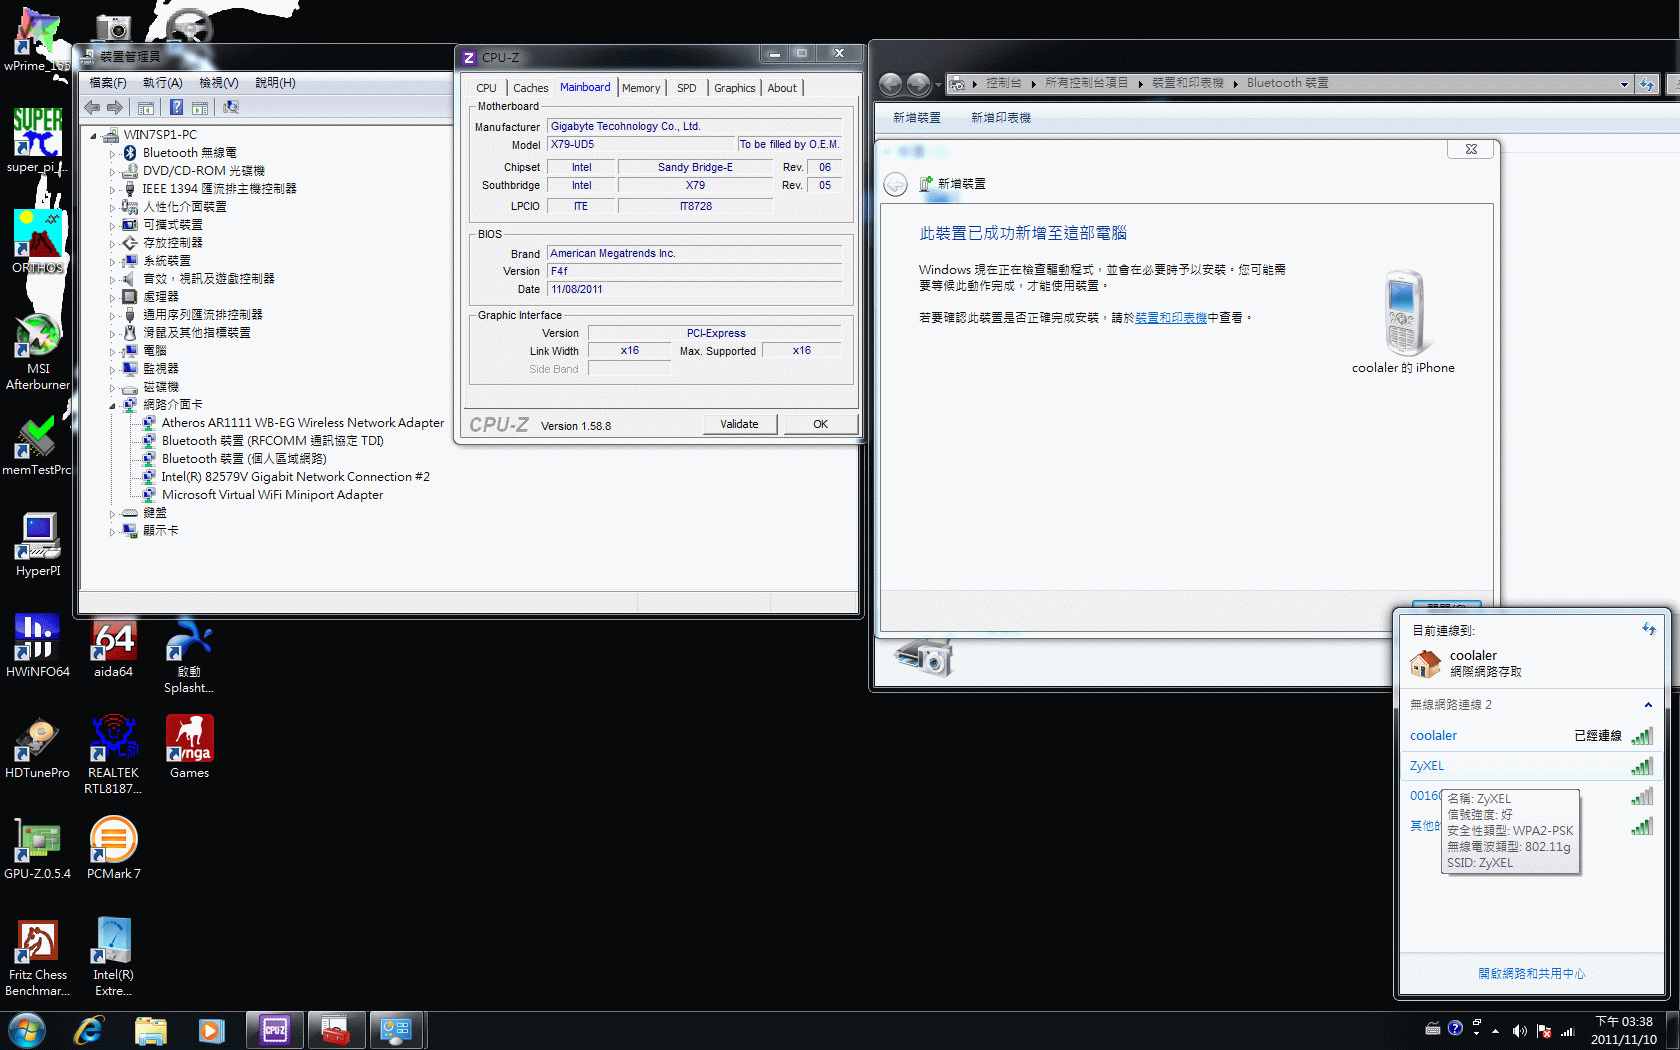Launch HDTunePro desktop shortcut

point(37,748)
